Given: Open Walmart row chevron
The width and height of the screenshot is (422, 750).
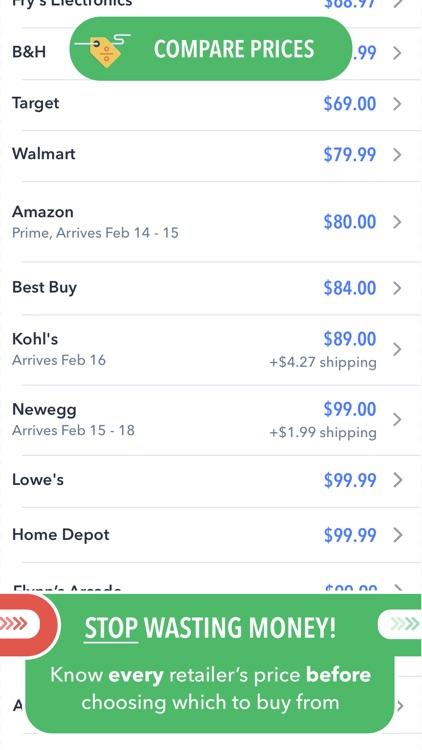Looking at the screenshot, I should pyautogui.click(x=397, y=154).
